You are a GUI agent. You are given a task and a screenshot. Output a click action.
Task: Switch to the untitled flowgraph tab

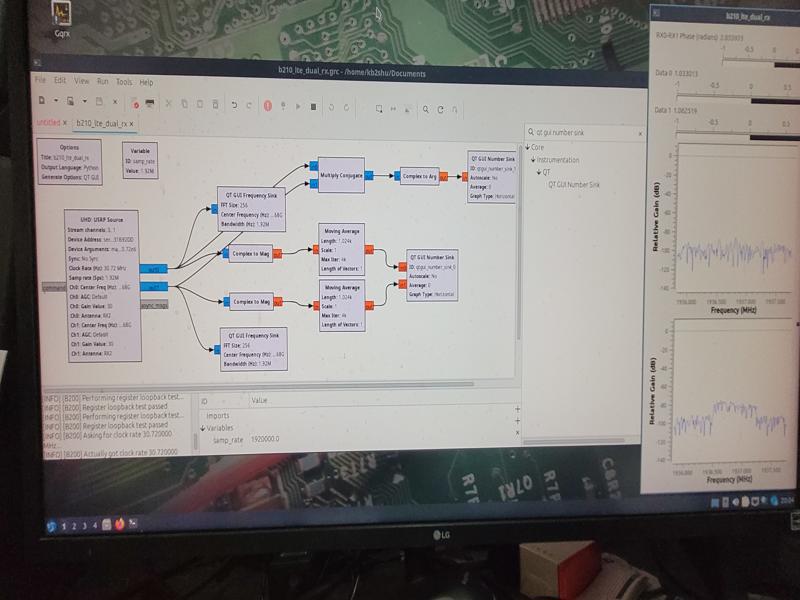point(48,122)
